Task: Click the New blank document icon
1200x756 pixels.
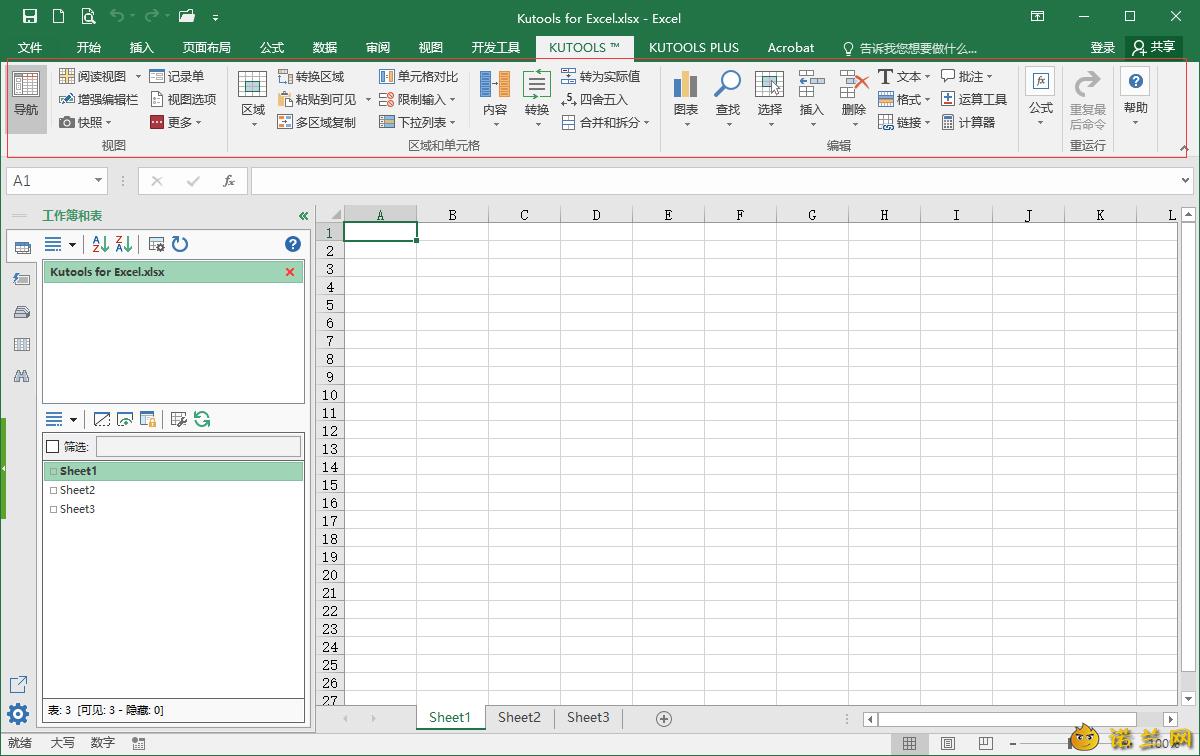Action: tap(59, 16)
